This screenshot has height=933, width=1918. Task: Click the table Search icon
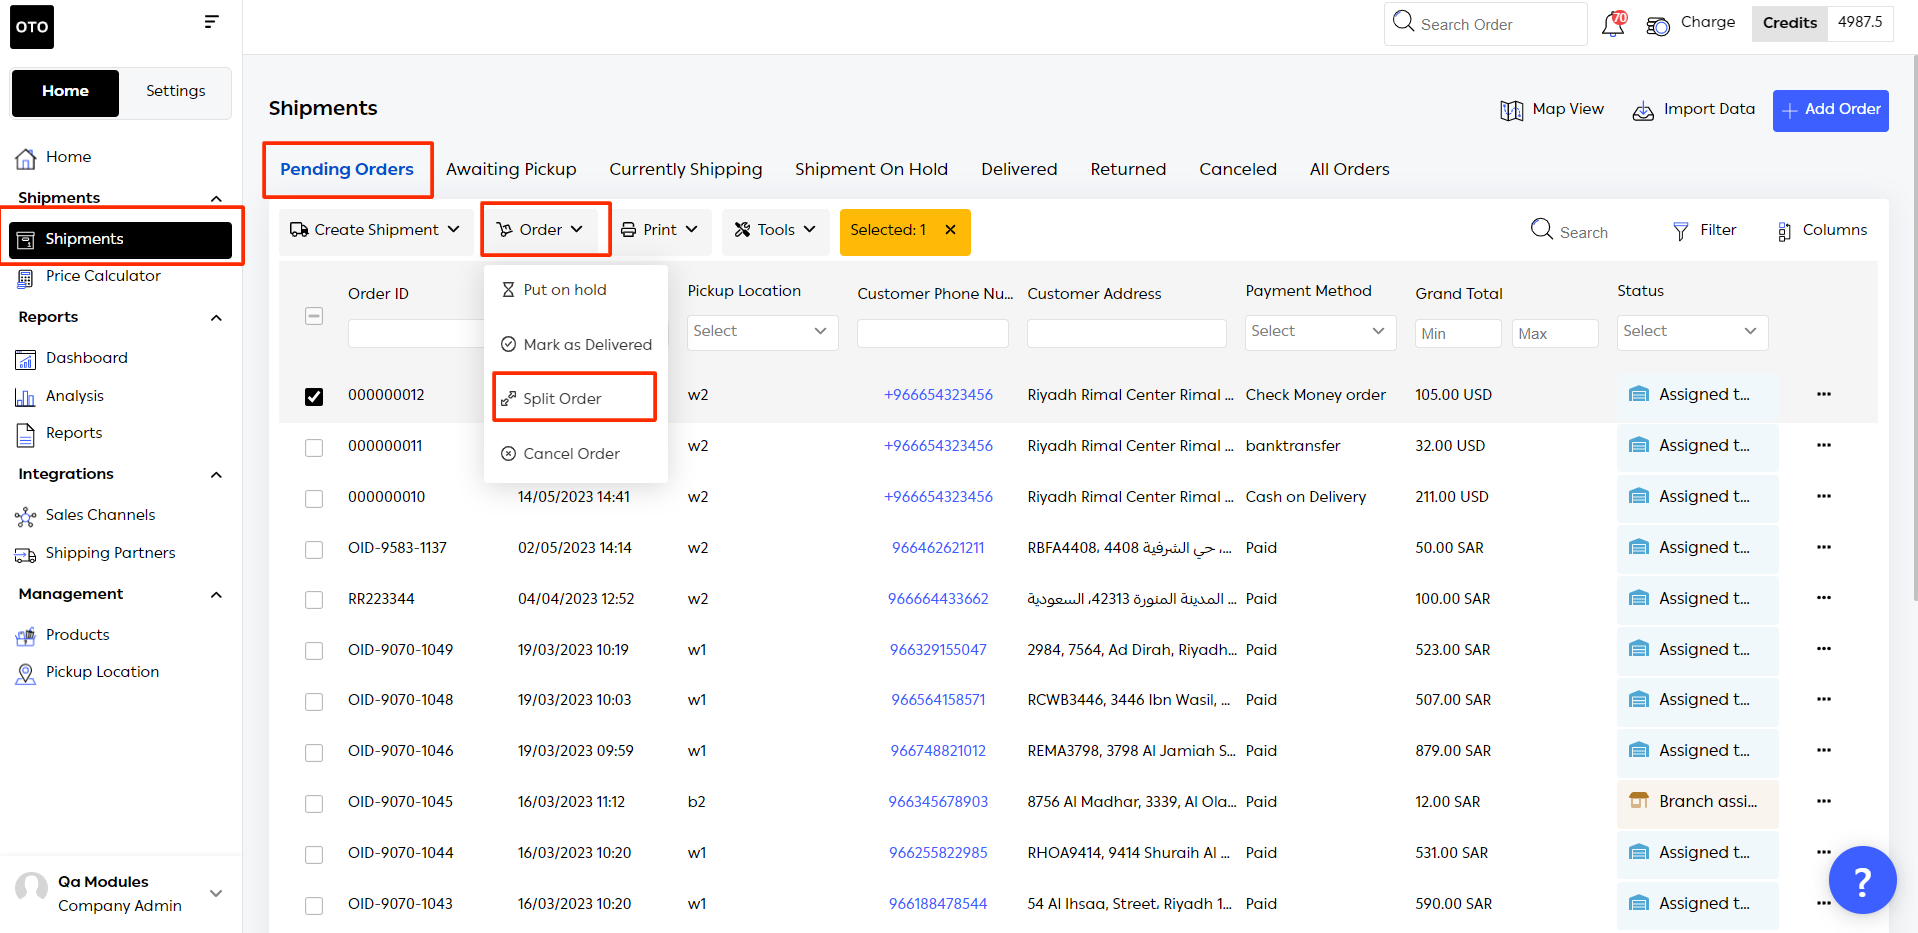1541,230
